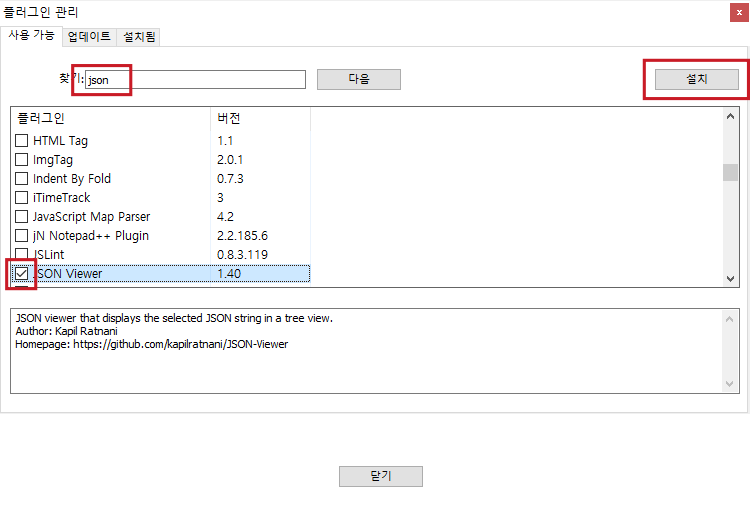Tick the HTML Tag plugin checkbox
The width and height of the screenshot is (750, 514).
[22, 141]
